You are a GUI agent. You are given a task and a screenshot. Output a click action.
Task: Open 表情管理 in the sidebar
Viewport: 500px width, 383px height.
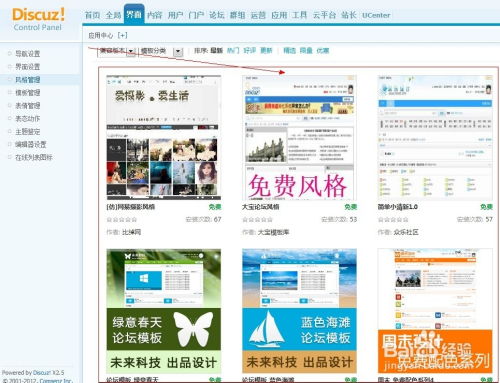click(28, 106)
